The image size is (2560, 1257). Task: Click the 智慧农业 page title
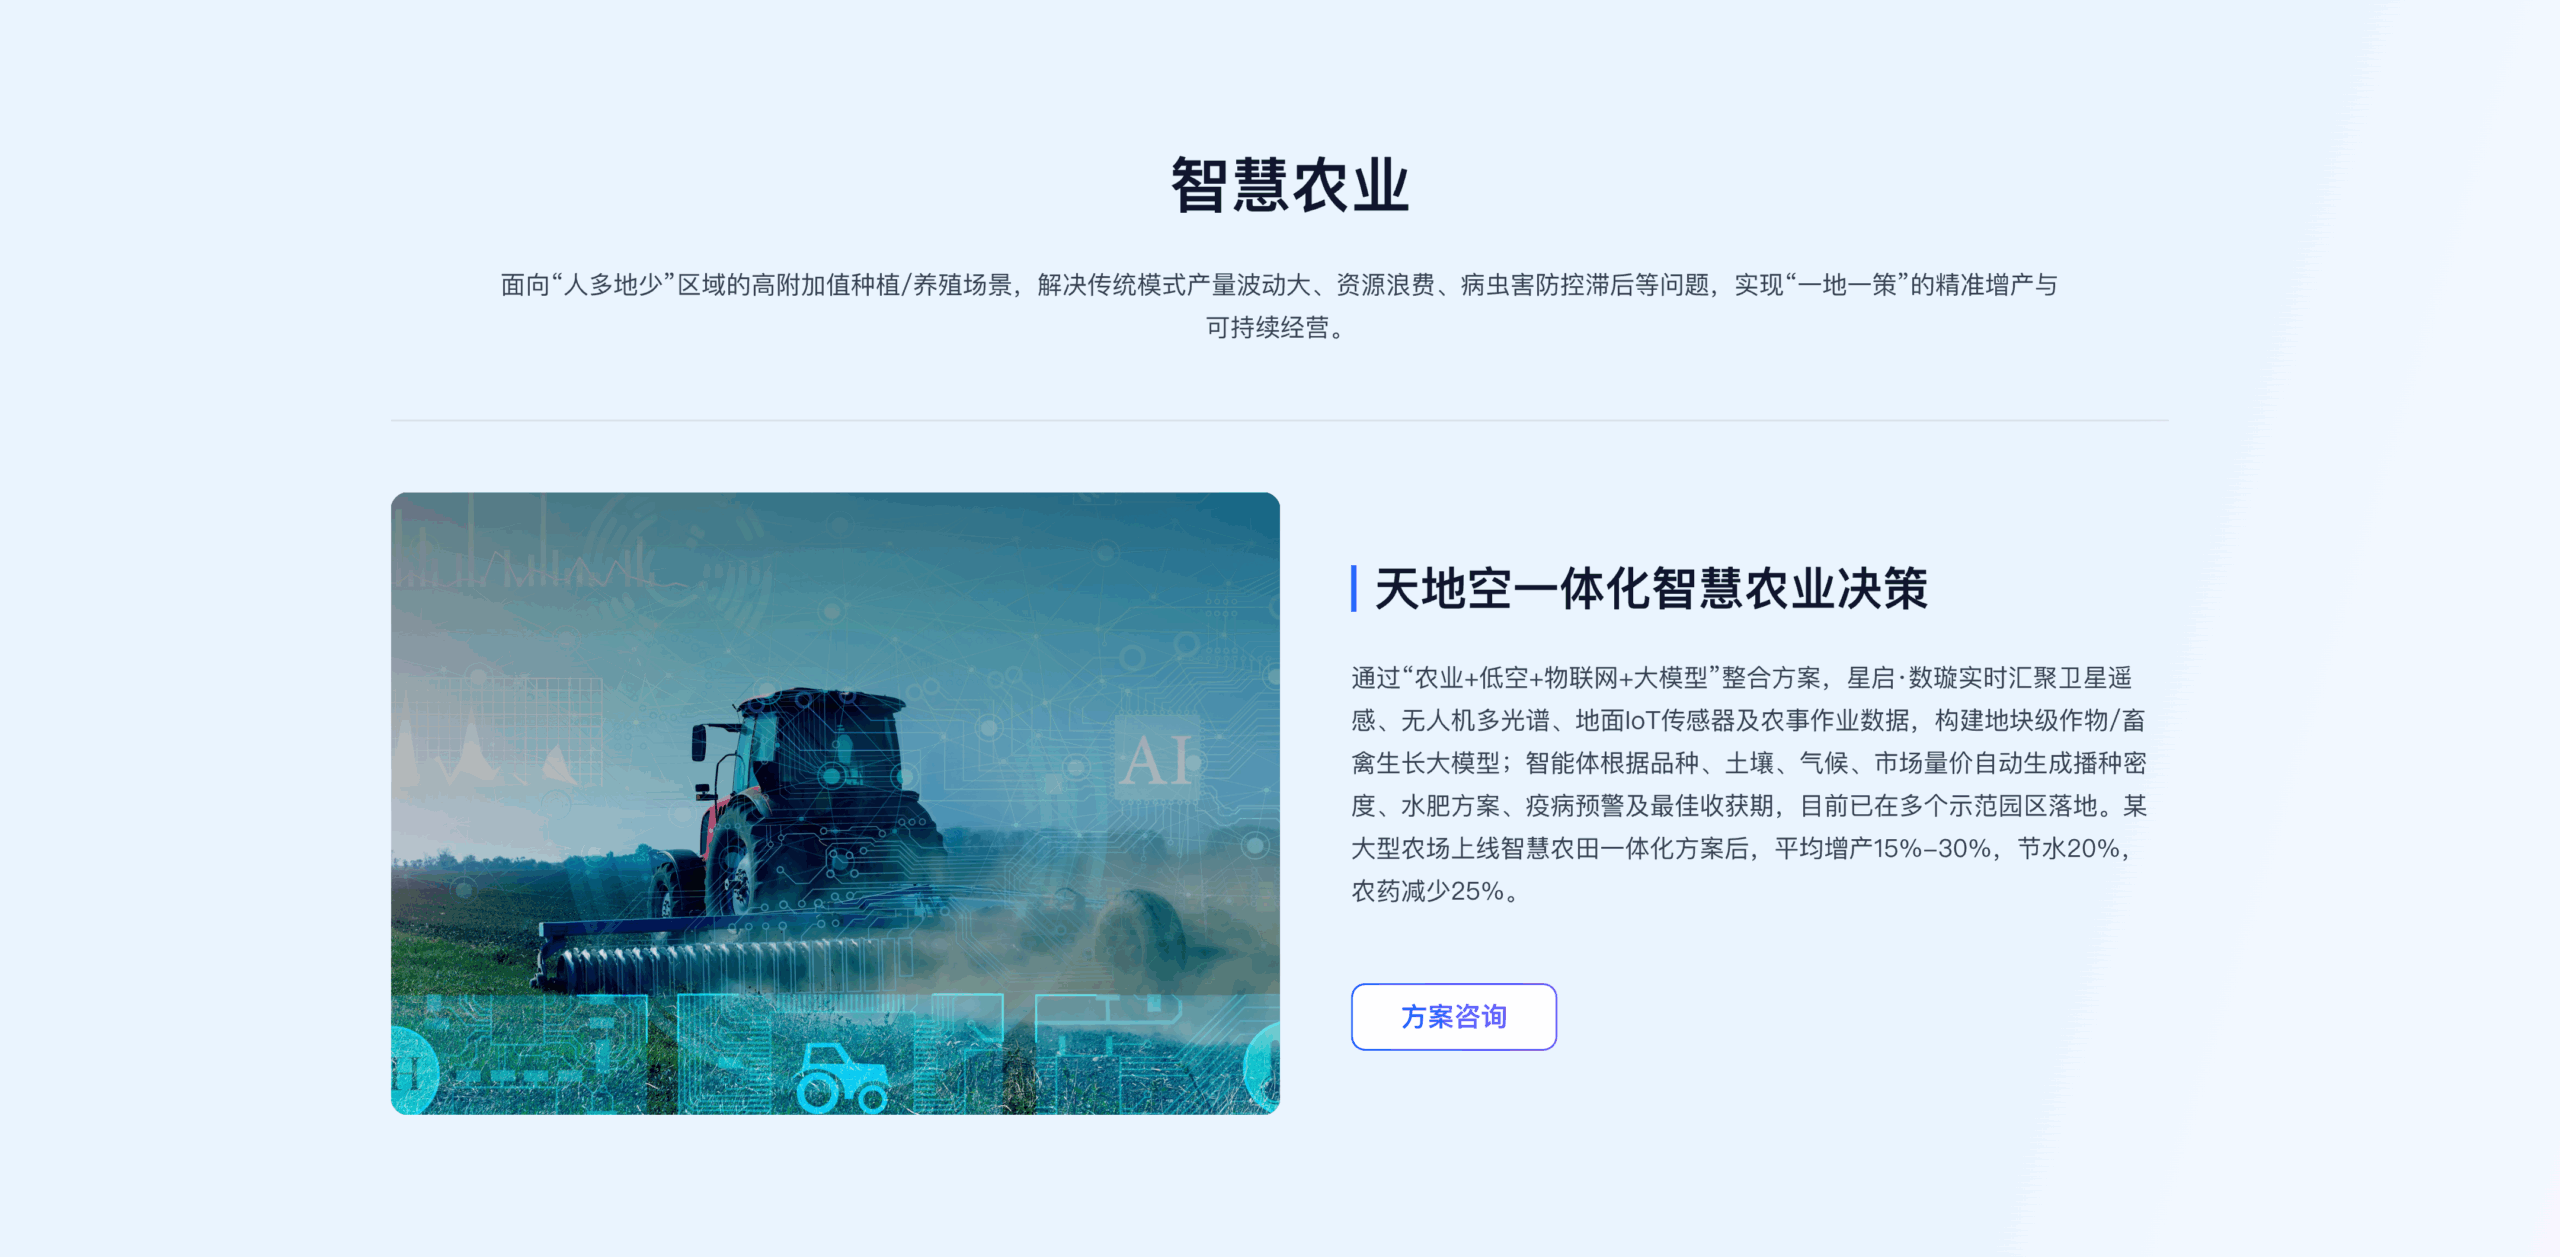click(1290, 186)
